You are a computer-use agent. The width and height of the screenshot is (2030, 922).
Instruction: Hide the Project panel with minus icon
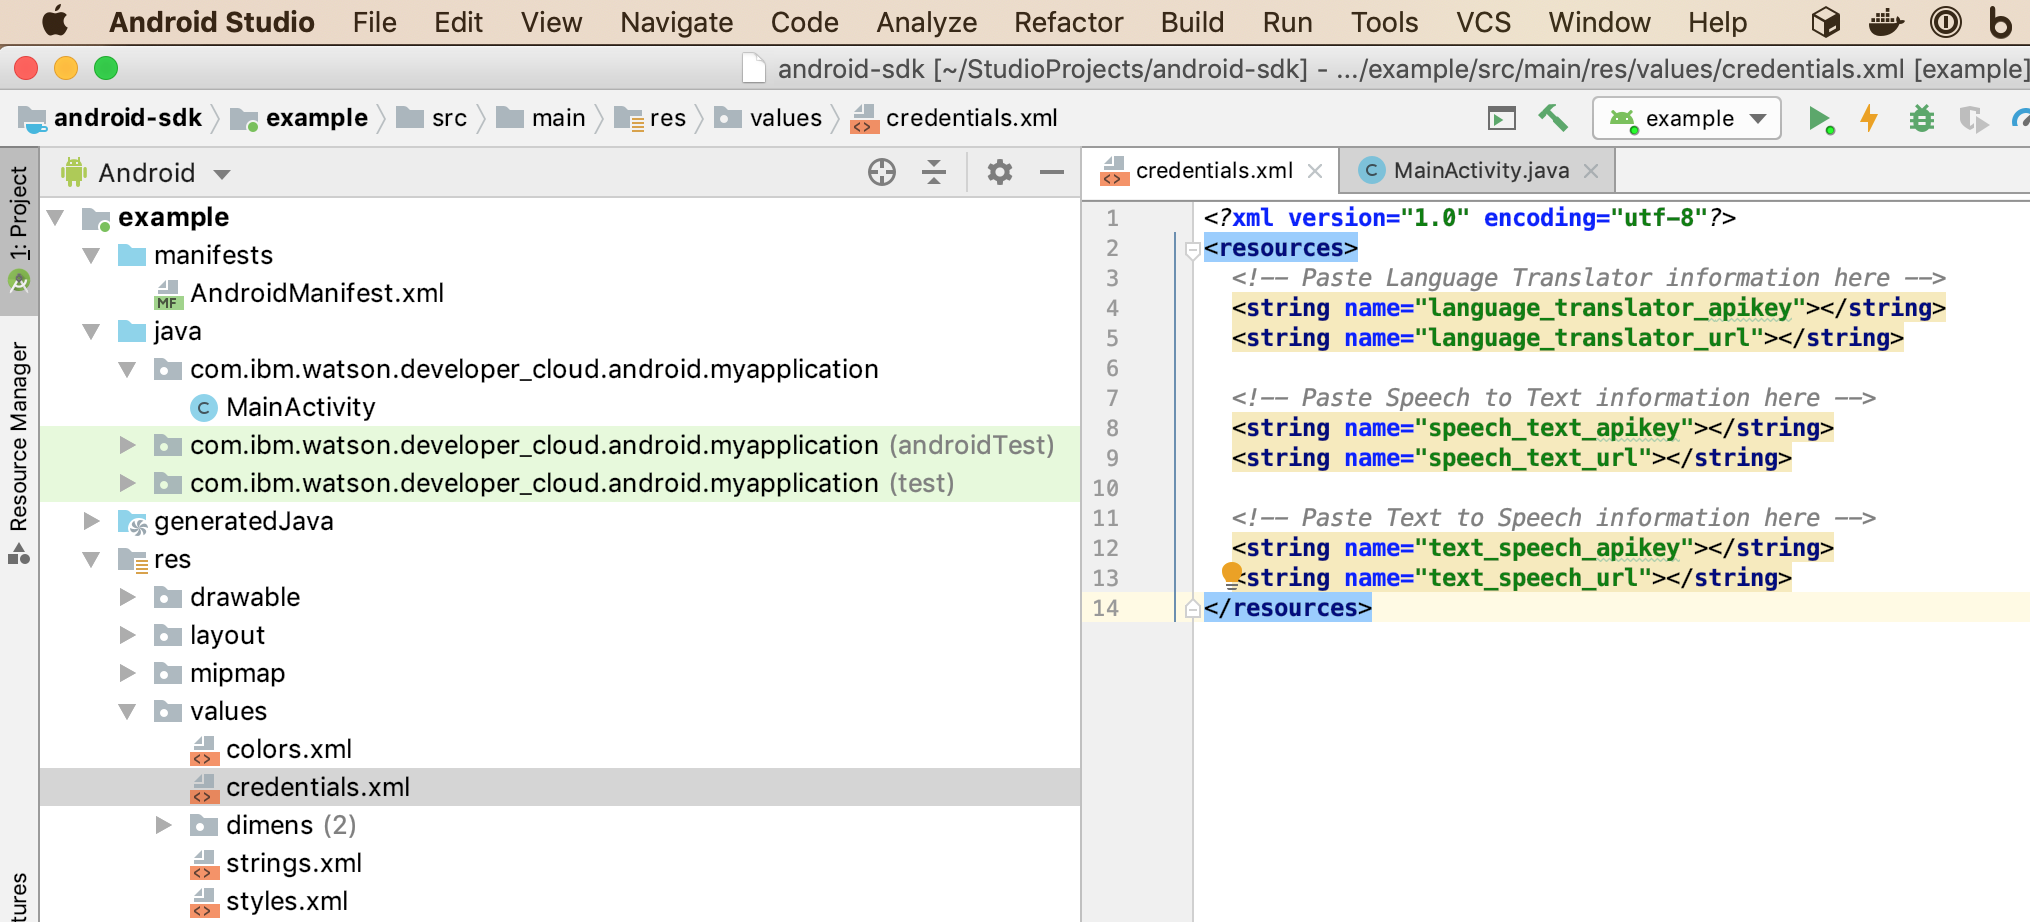1051,172
